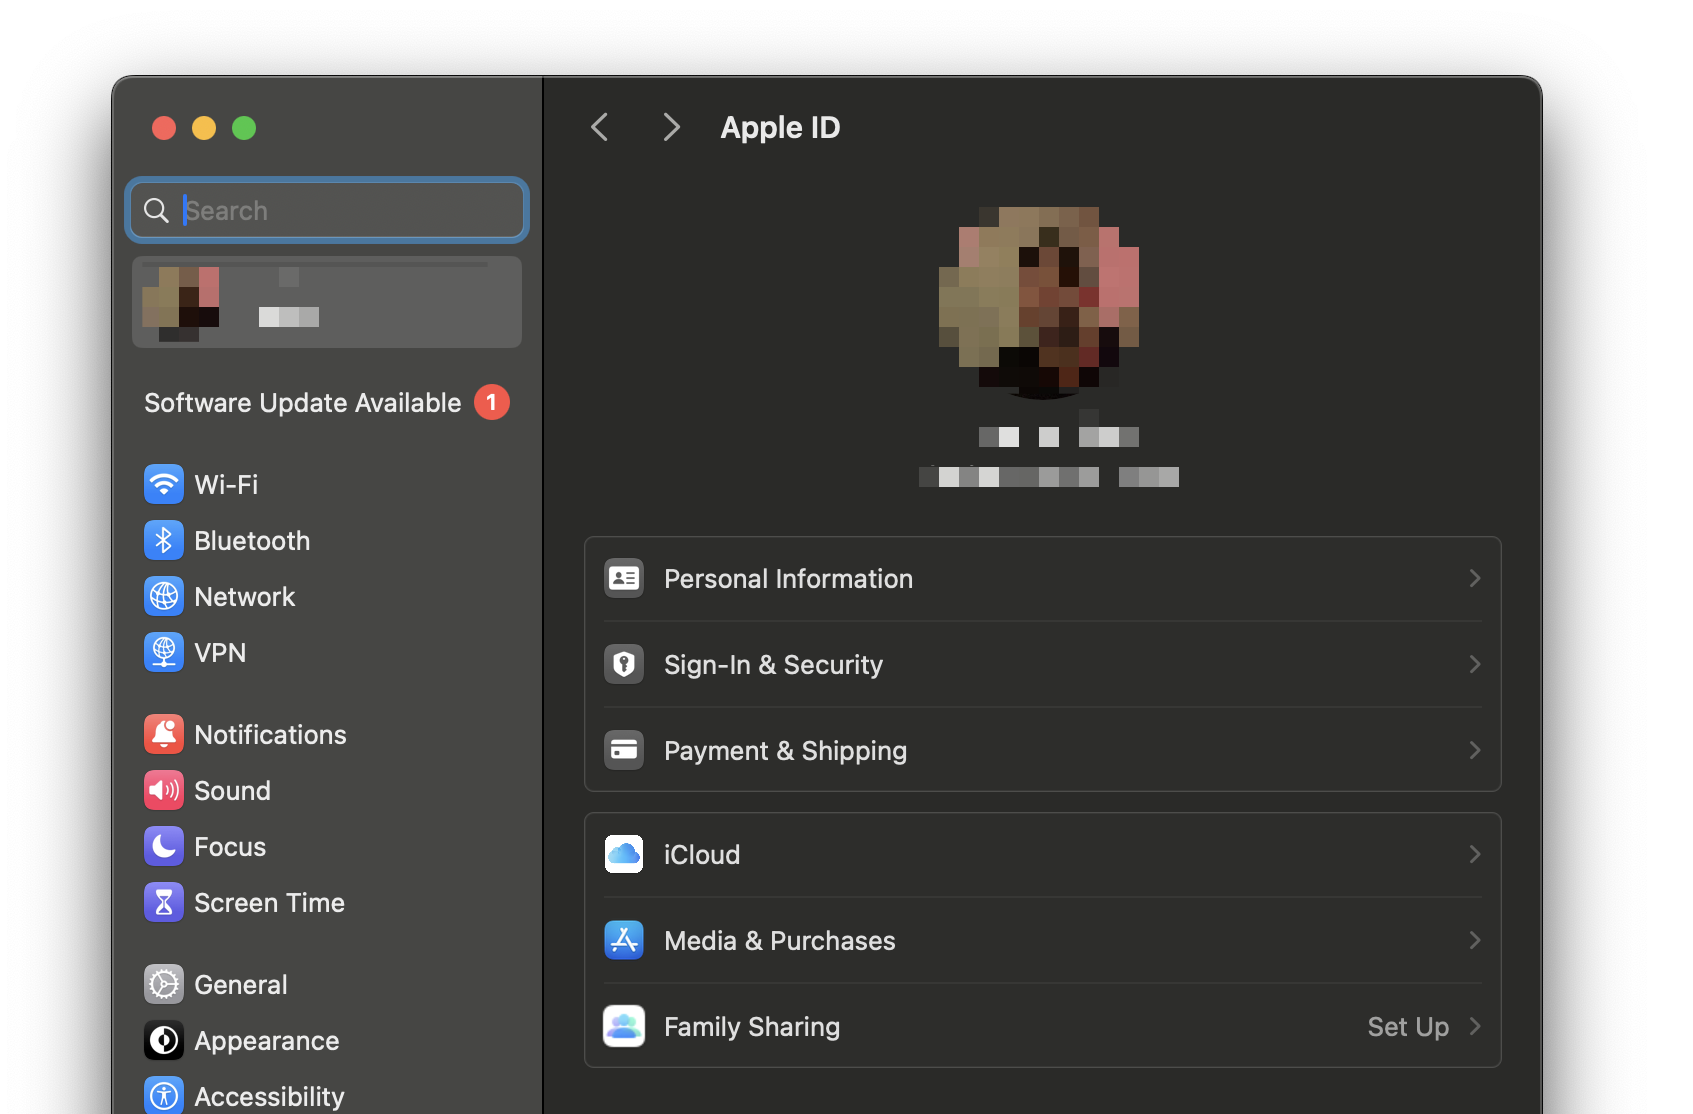Click the Focus moon icon
The width and height of the screenshot is (1693, 1114).
point(164,847)
